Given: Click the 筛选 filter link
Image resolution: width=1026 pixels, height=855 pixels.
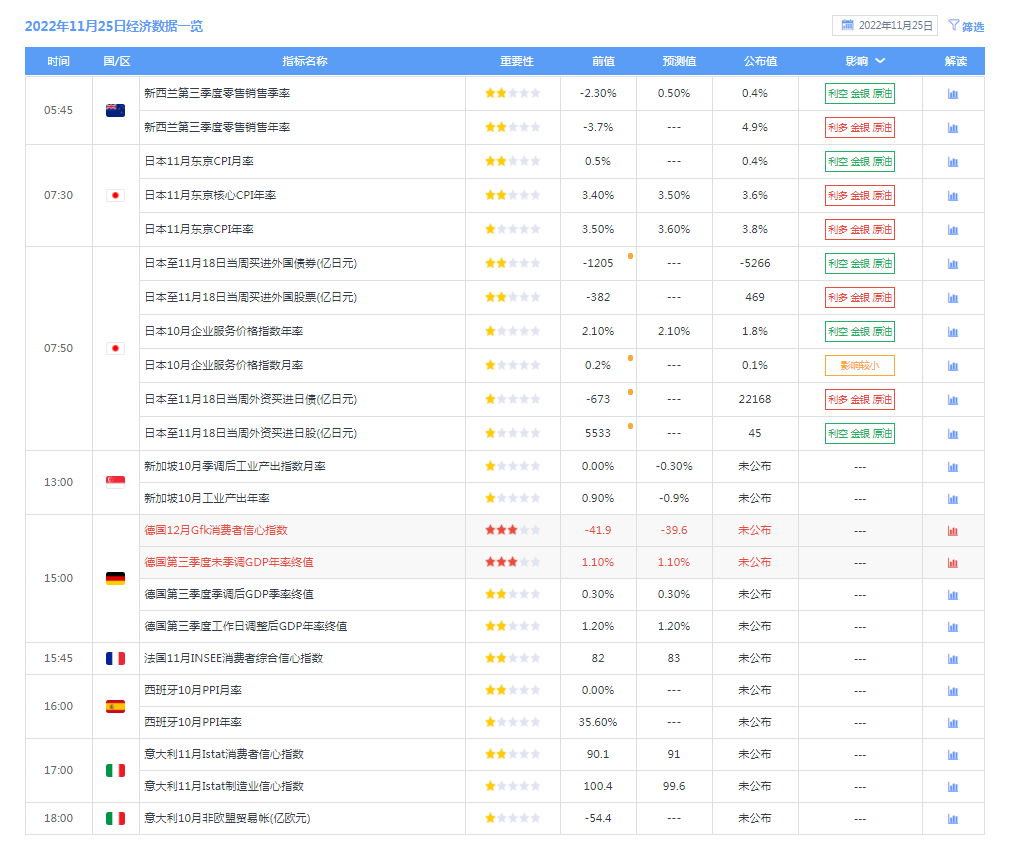Looking at the screenshot, I should pos(973,27).
